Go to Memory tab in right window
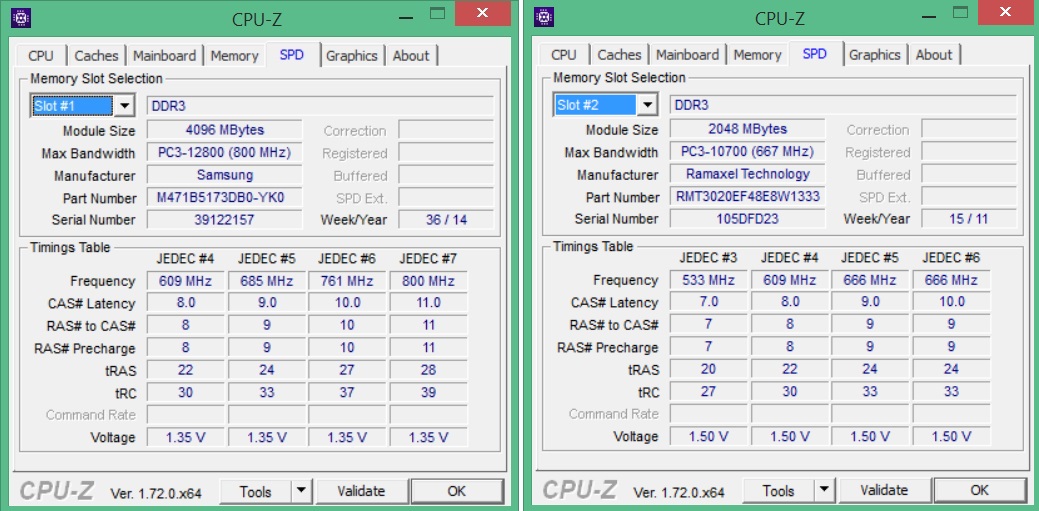1039x511 pixels. [757, 55]
